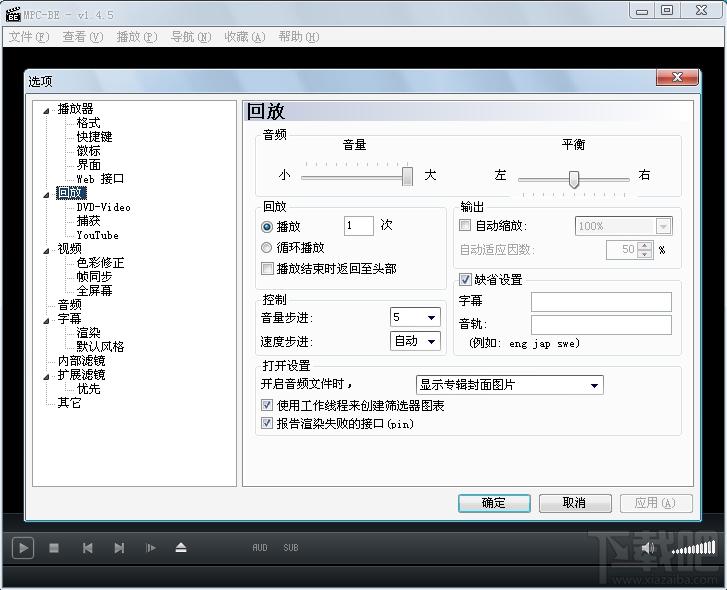Click the Previous track icon
The width and height of the screenshot is (727, 590).
click(x=87, y=547)
